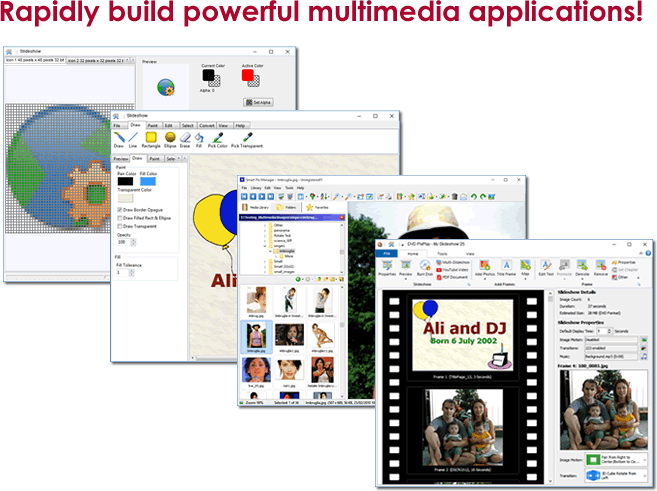
Task: Click the Folders panel button
Action: [x=287, y=207]
